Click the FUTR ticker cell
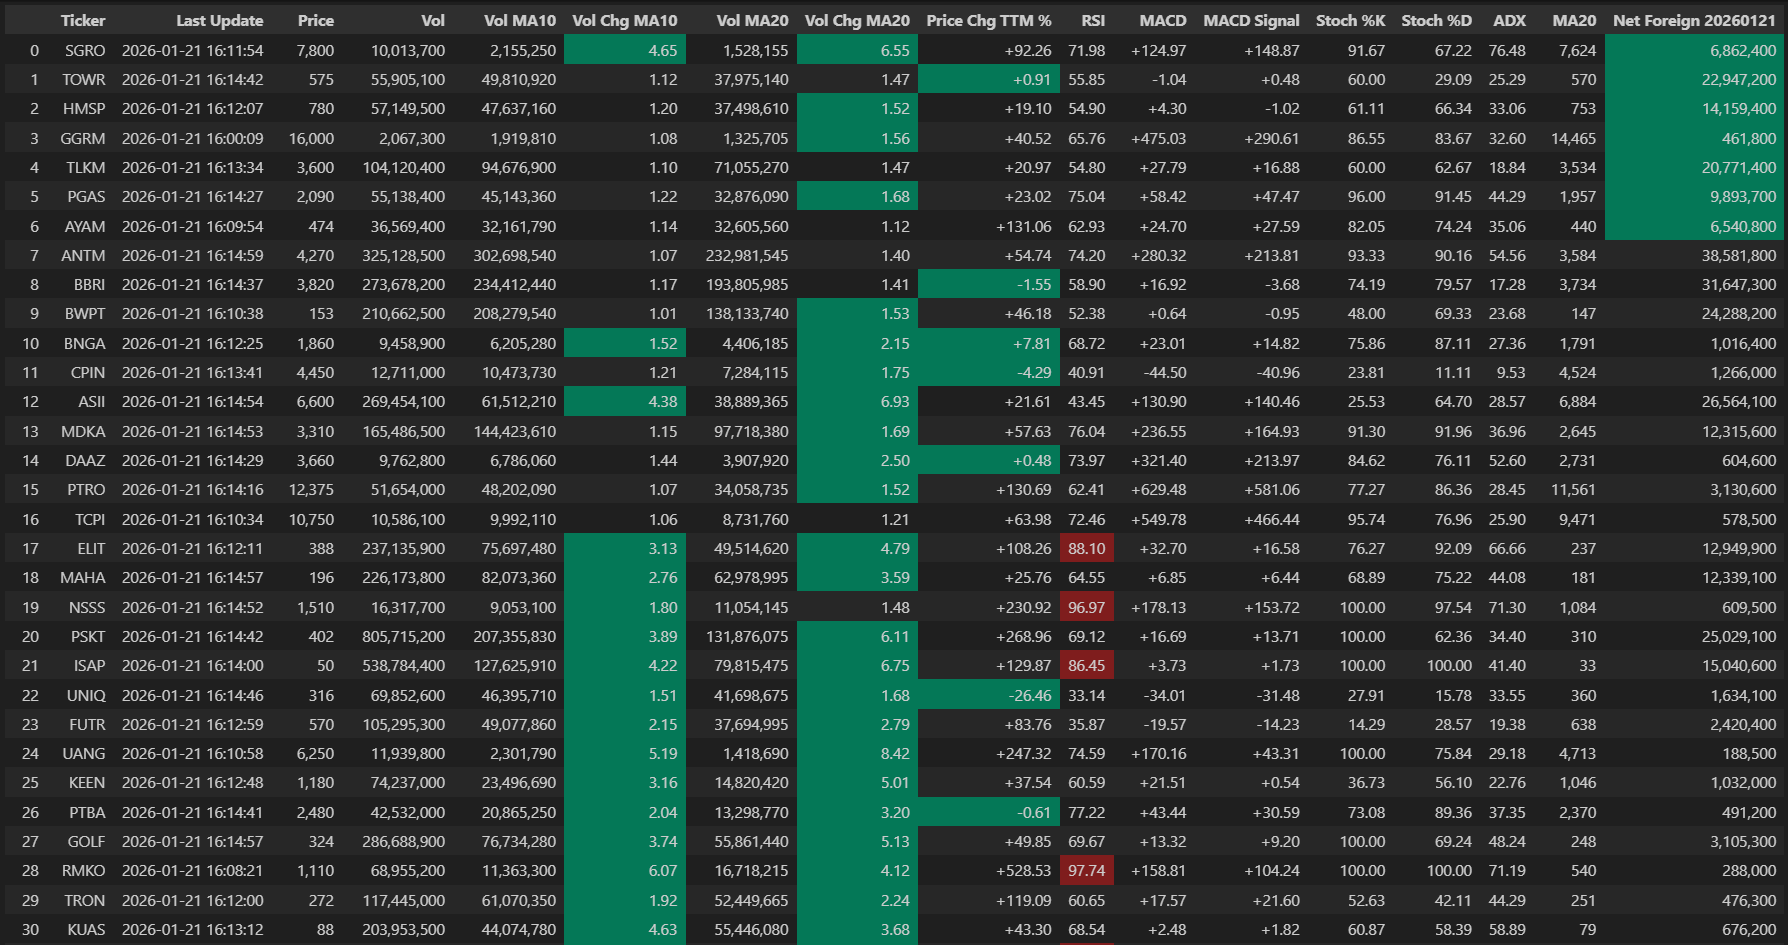 click(87, 724)
